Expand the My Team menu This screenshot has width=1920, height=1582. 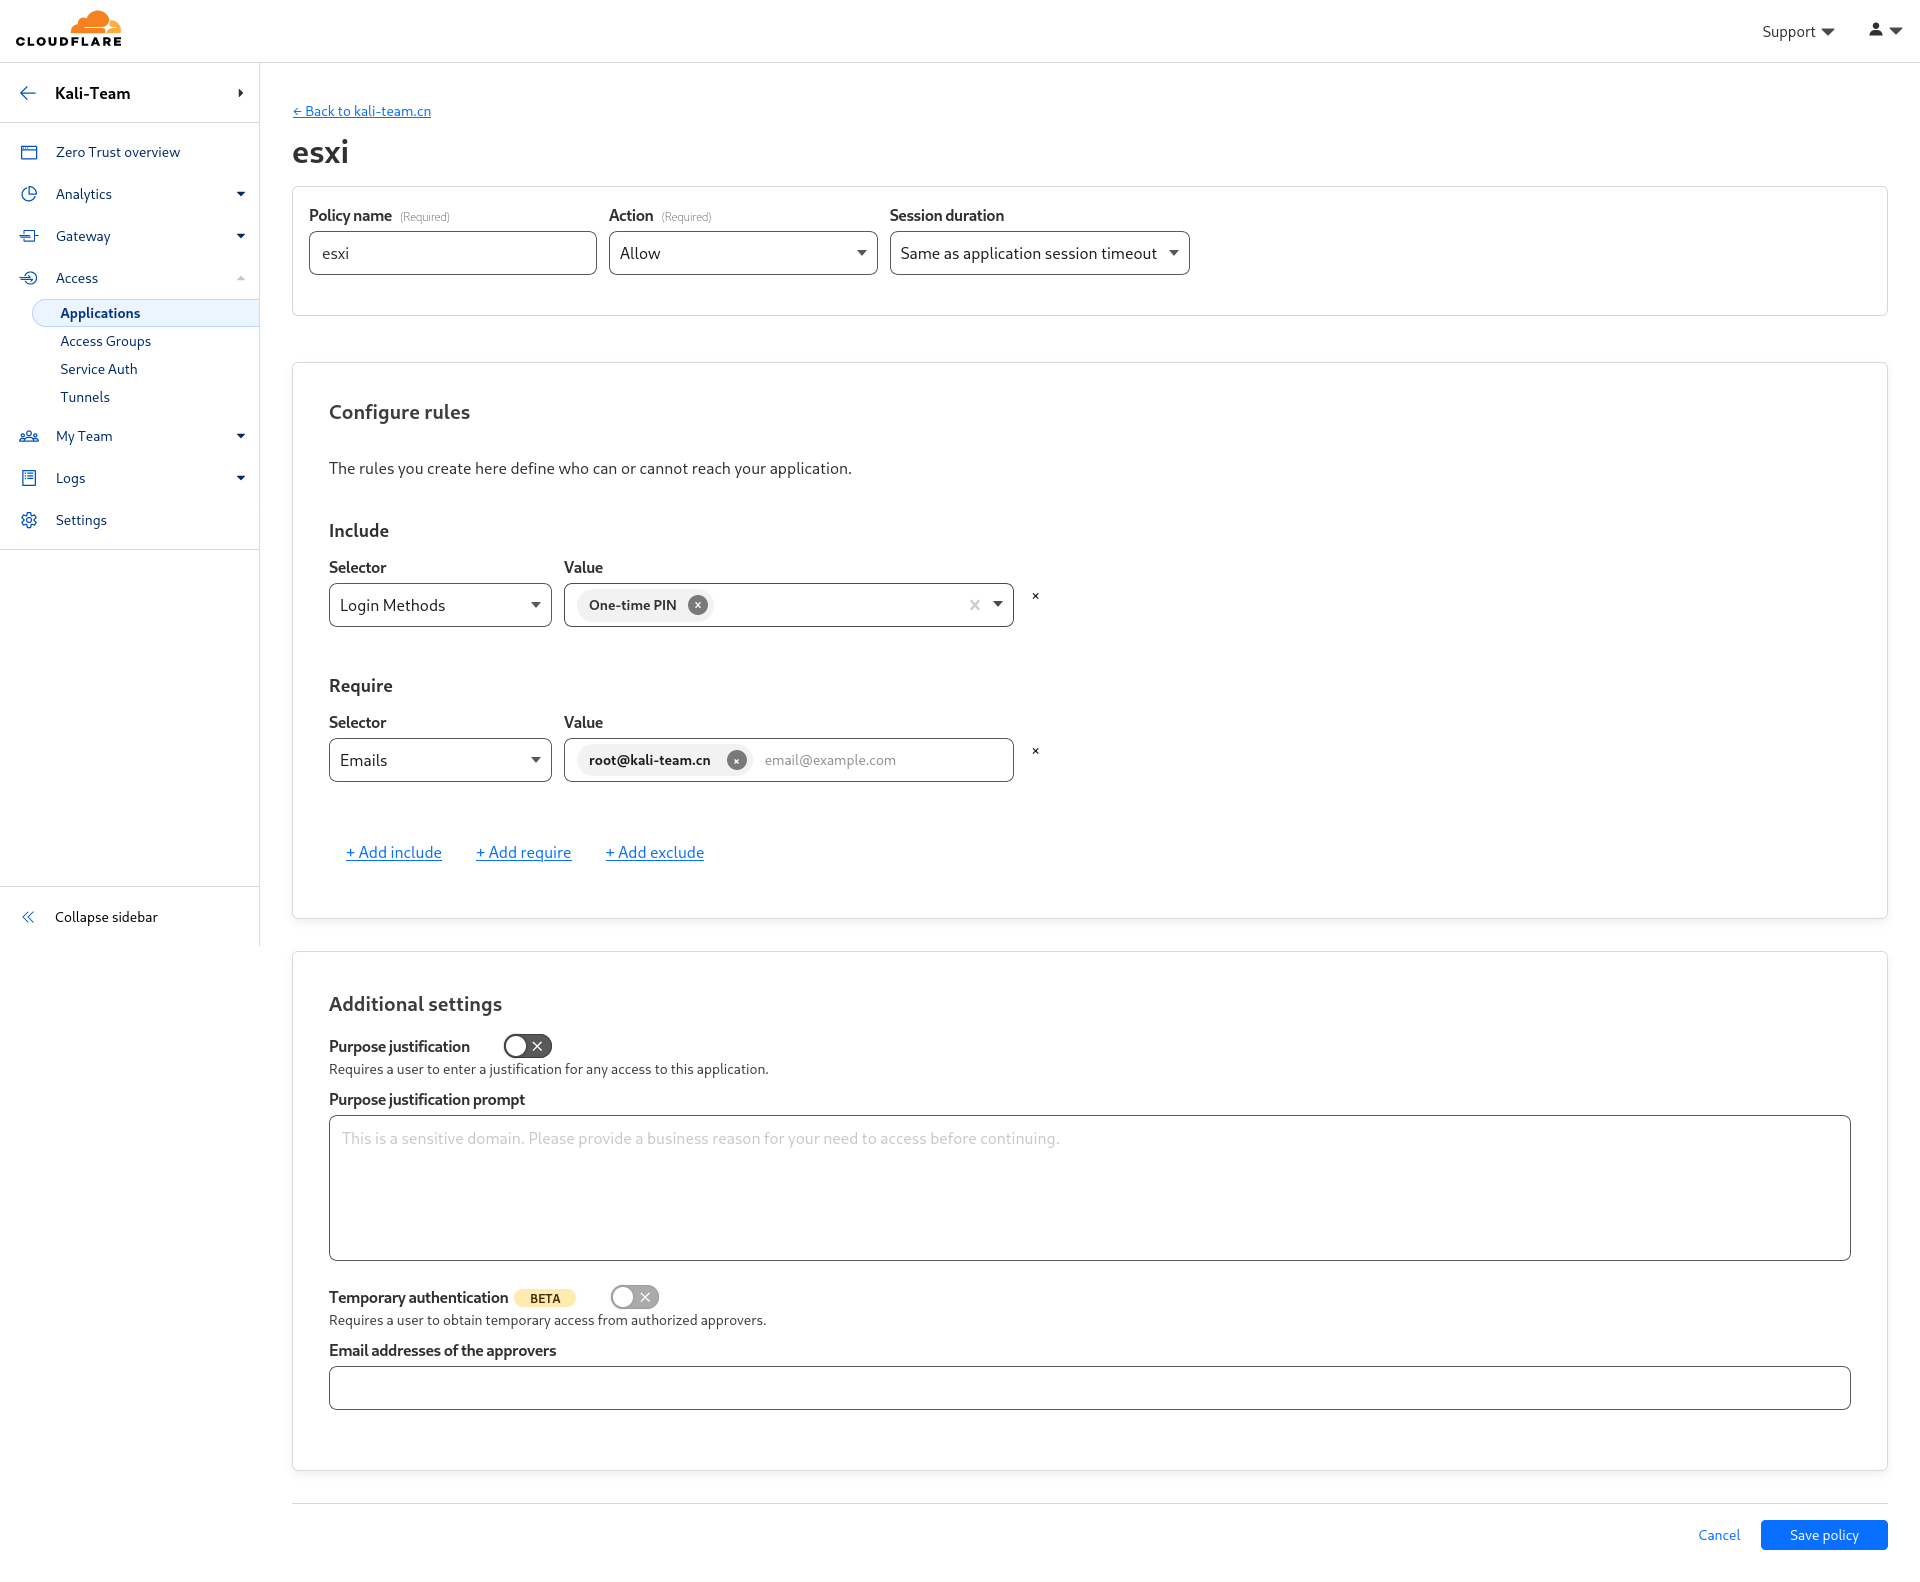tap(241, 436)
